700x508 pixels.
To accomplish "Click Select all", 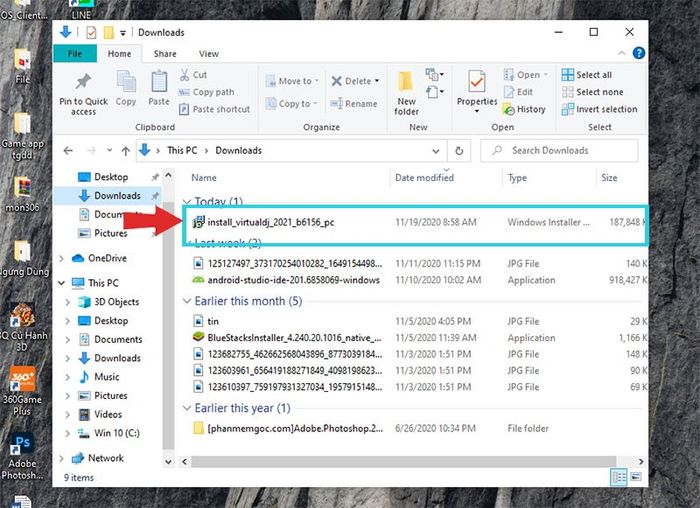I will tap(587, 75).
